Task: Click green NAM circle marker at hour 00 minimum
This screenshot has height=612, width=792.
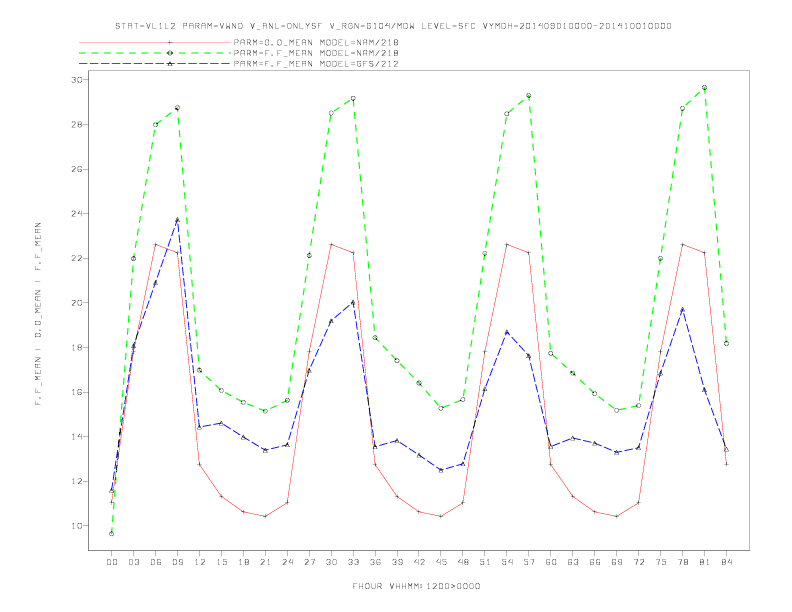Action: click(x=112, y=534)
